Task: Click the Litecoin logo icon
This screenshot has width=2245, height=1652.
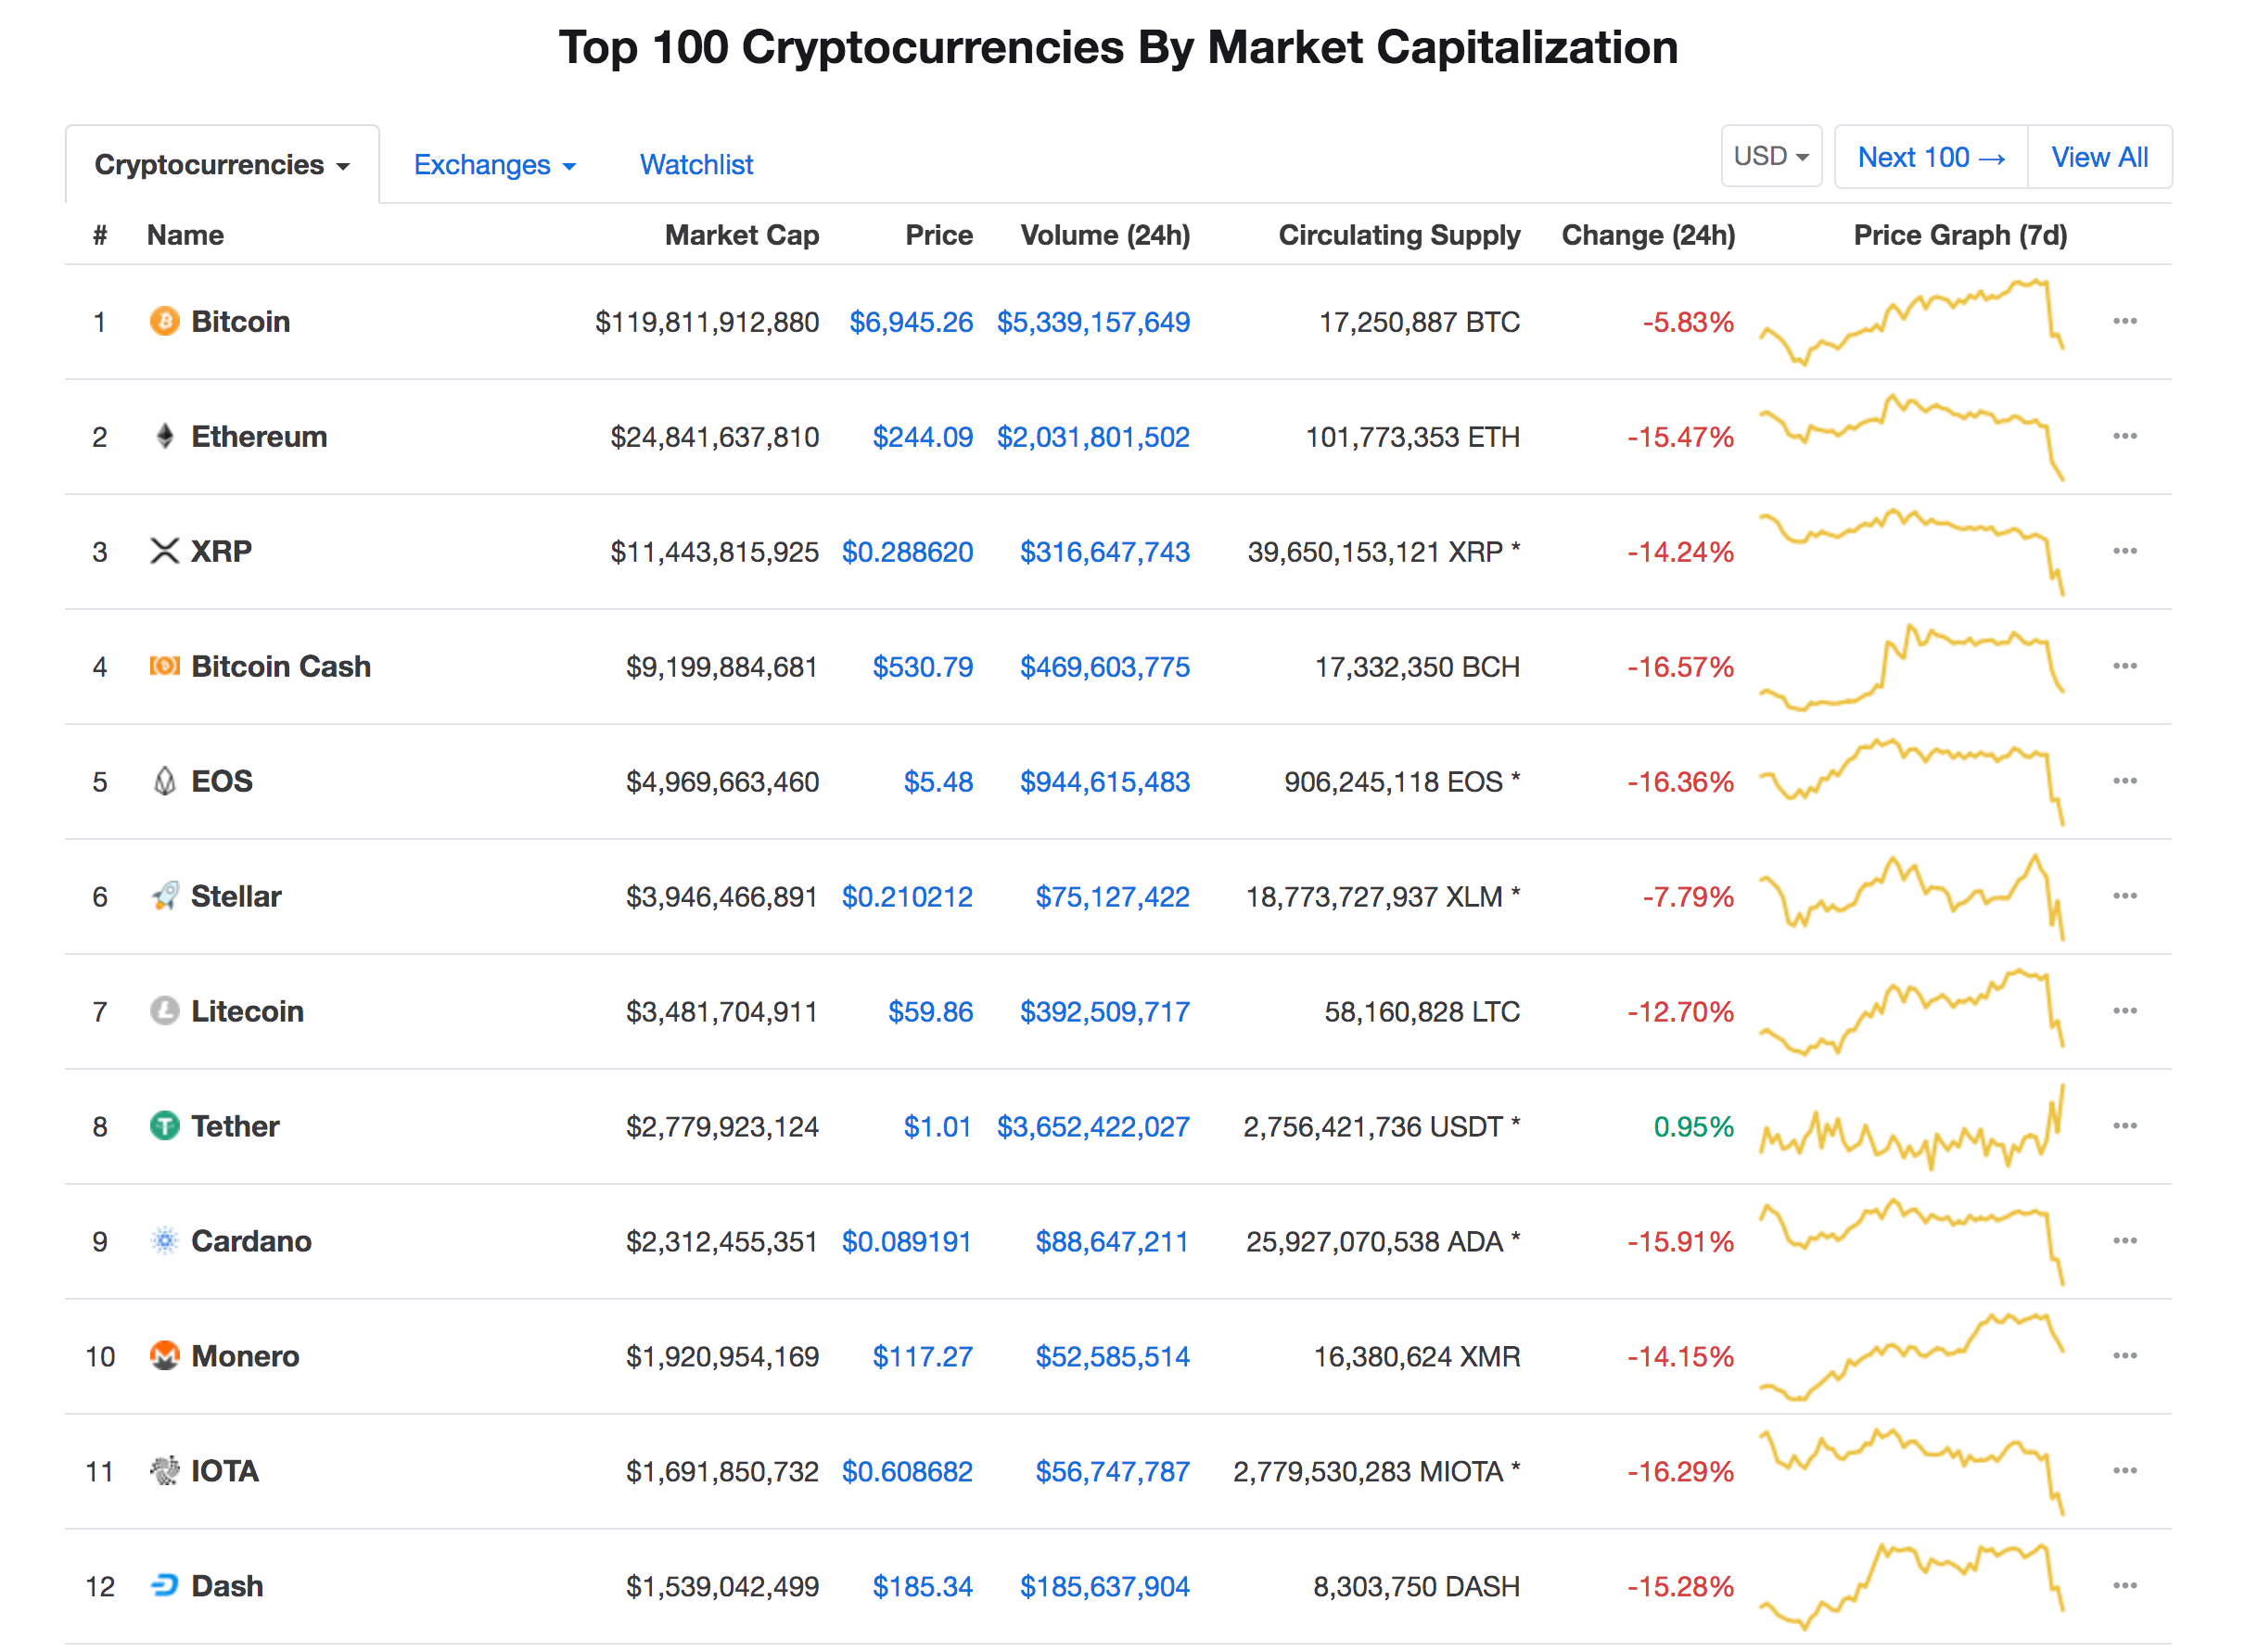Action: pyautogui.click(x=164, y=1011)
